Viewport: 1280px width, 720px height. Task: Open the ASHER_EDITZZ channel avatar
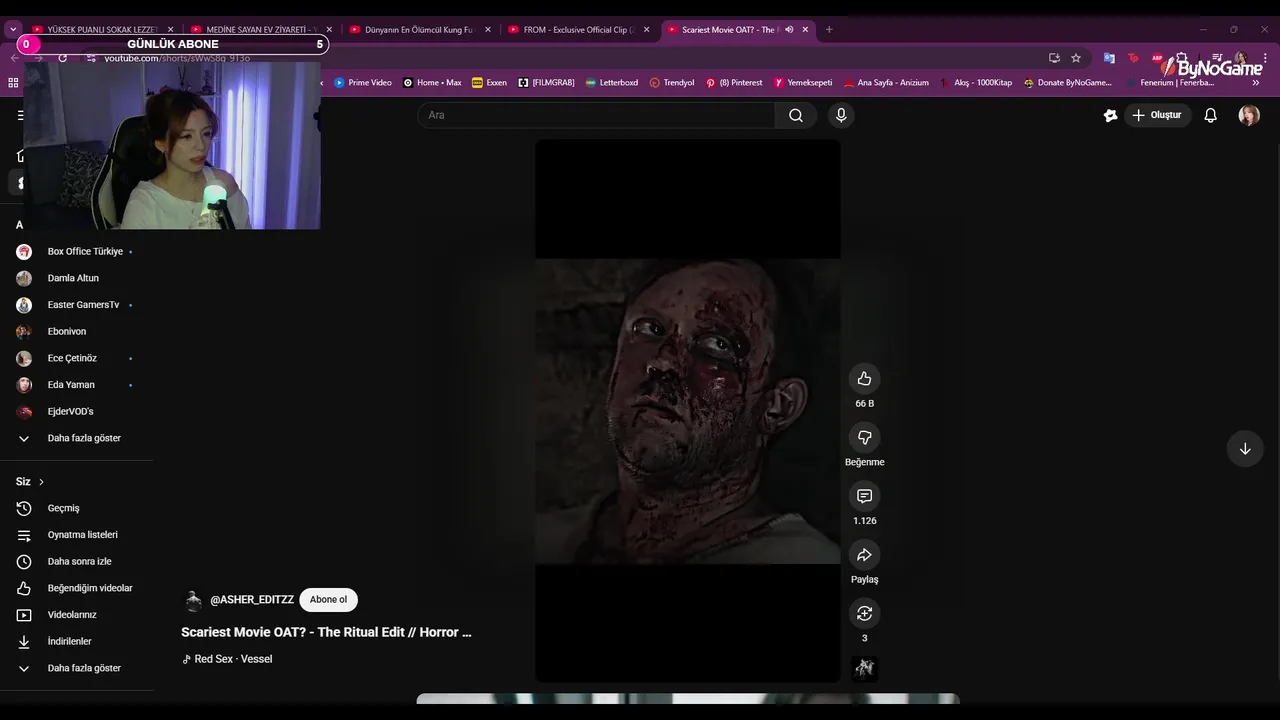tap(193, 600)
